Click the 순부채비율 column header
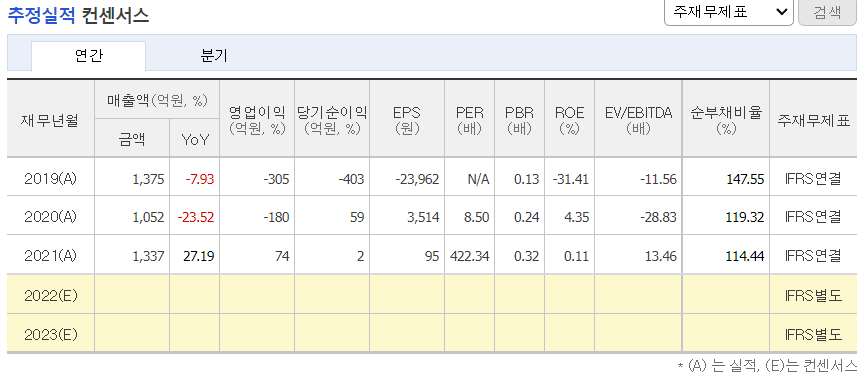This screenshot has width=859, height=380. (726, 120)
